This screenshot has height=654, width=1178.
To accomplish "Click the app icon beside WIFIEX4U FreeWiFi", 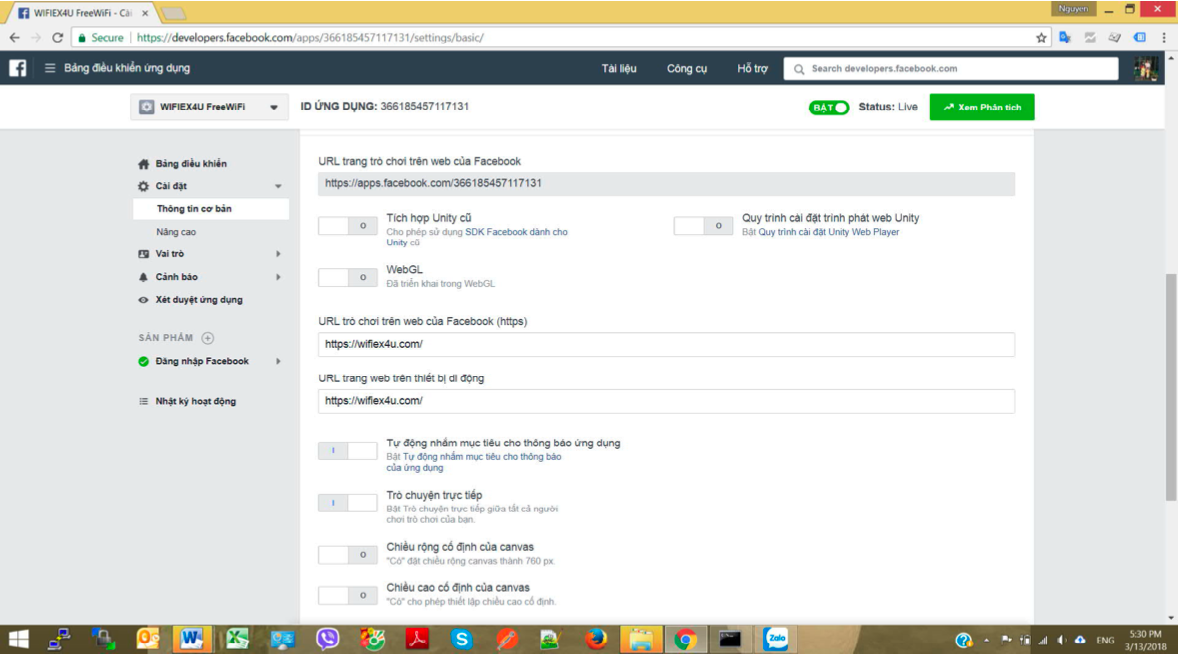I will pos(146,107).
